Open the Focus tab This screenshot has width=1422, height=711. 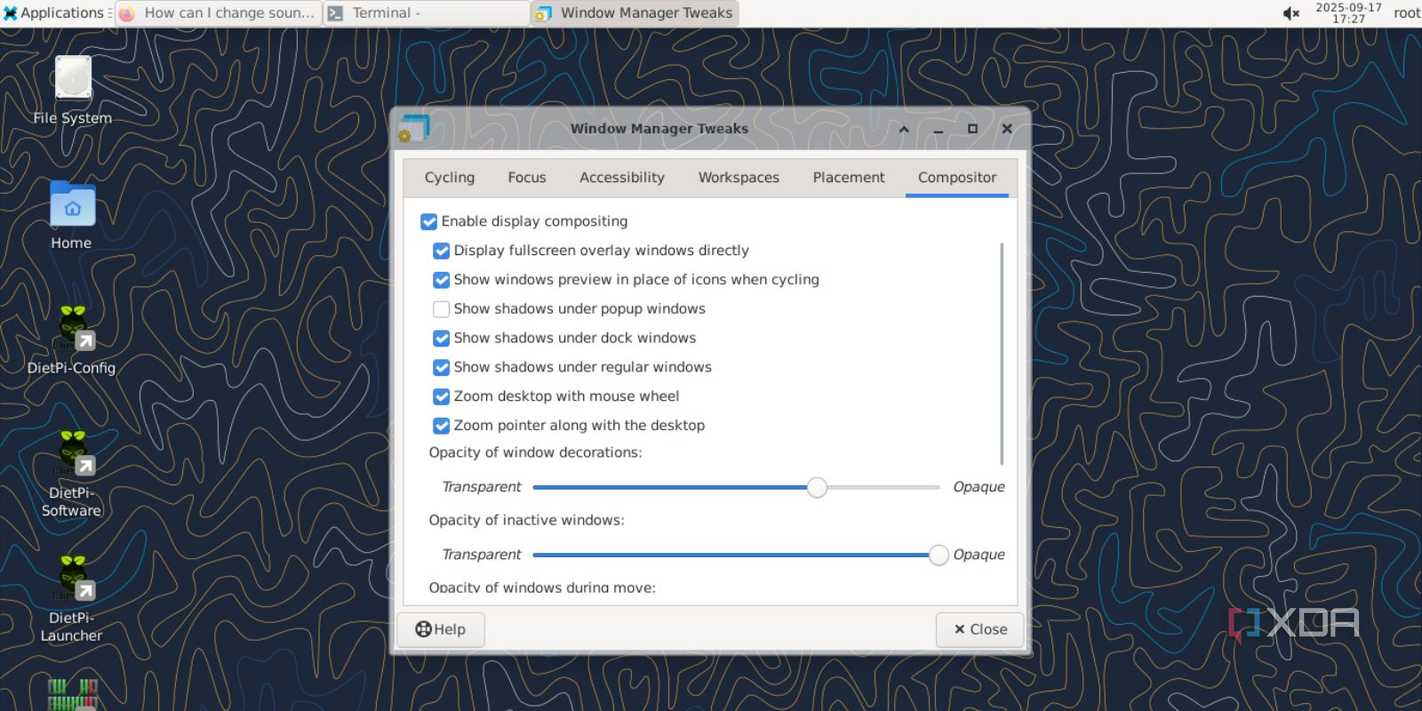point(527,177)
